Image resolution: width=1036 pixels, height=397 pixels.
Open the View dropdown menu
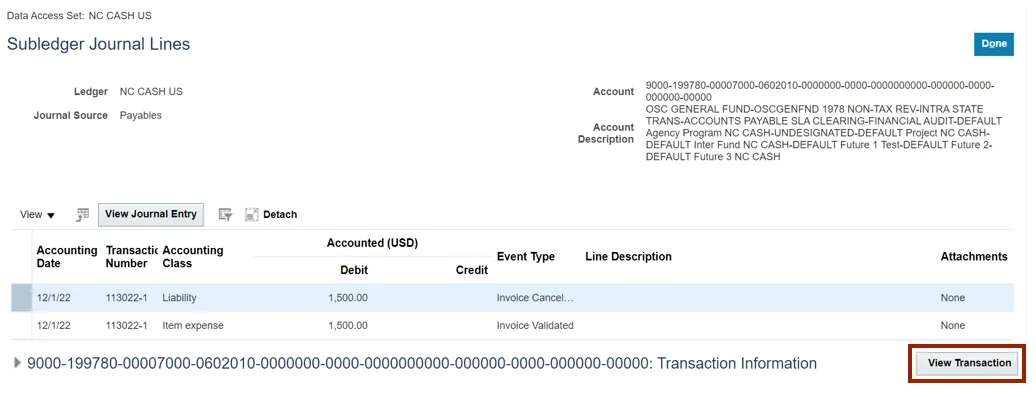(x=37, y=215)
